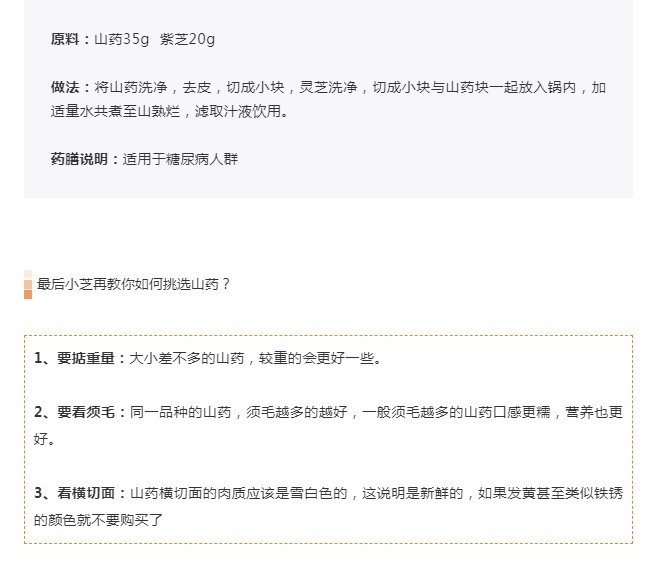Viewport: 653px width, 576px height.
Task: Click the text 滤取汁液饮用
Action: [238, 112]
